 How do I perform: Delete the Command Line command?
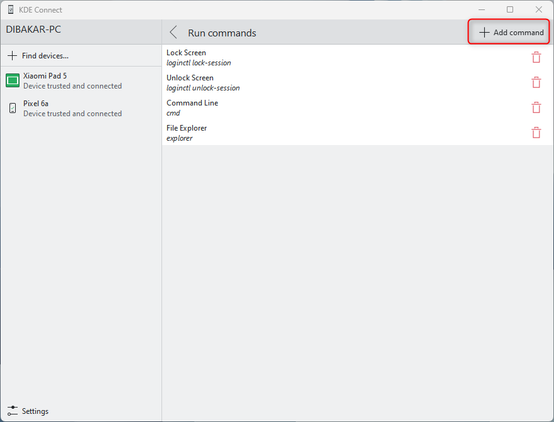(536, 107)
